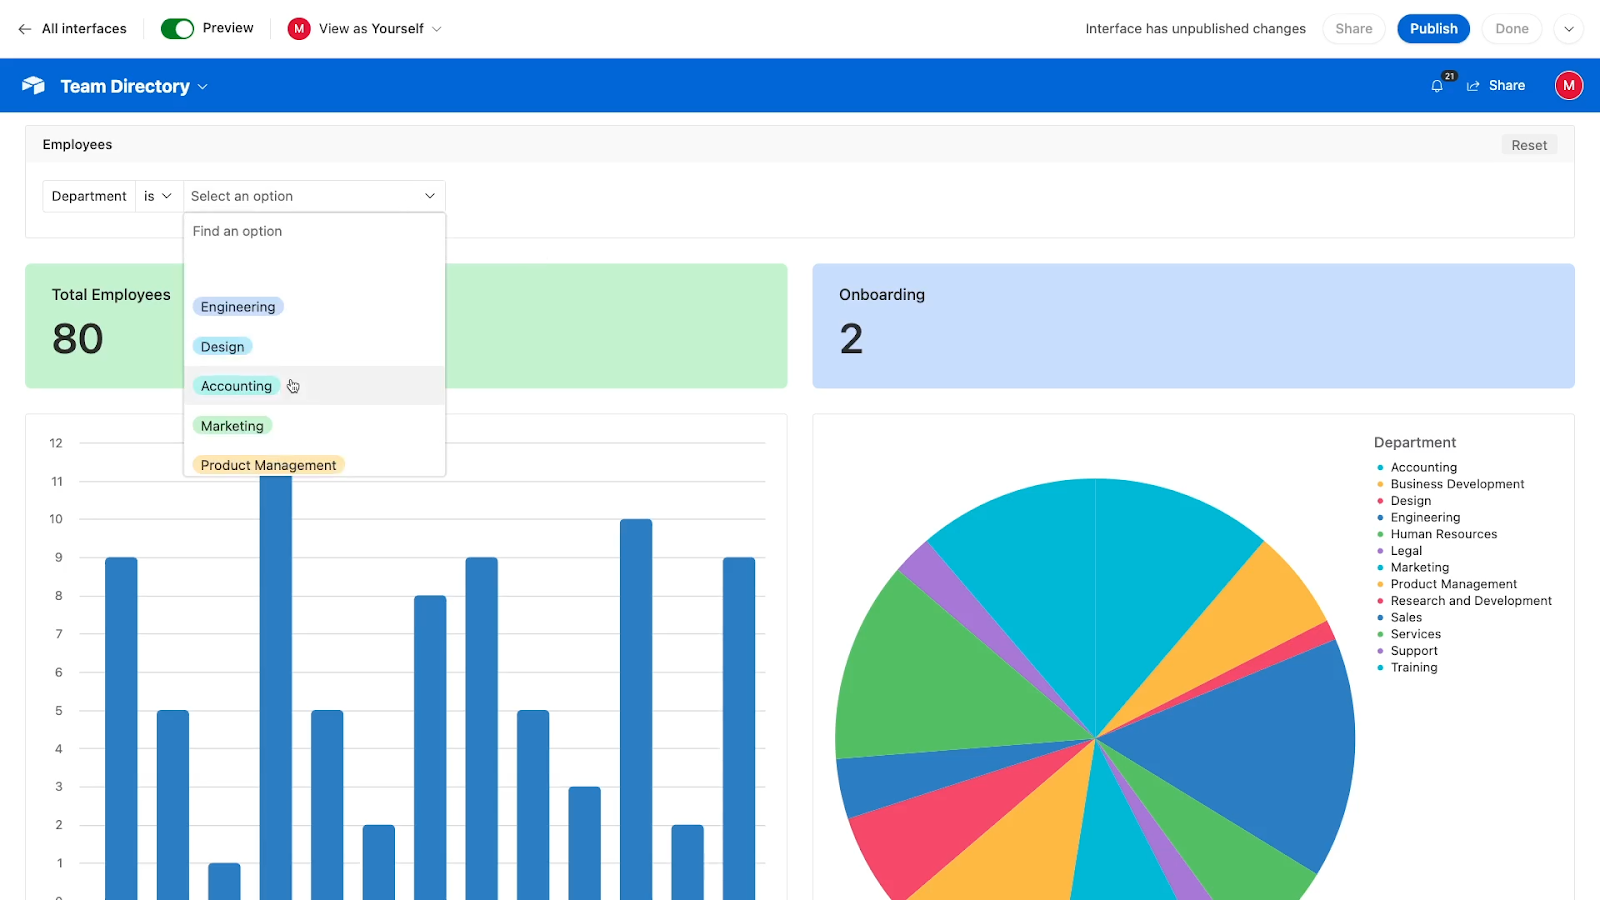Open the Team Directory dropdown menu
The height and width of the screenshot is (900, 1600).
click(x=134, y=86)
